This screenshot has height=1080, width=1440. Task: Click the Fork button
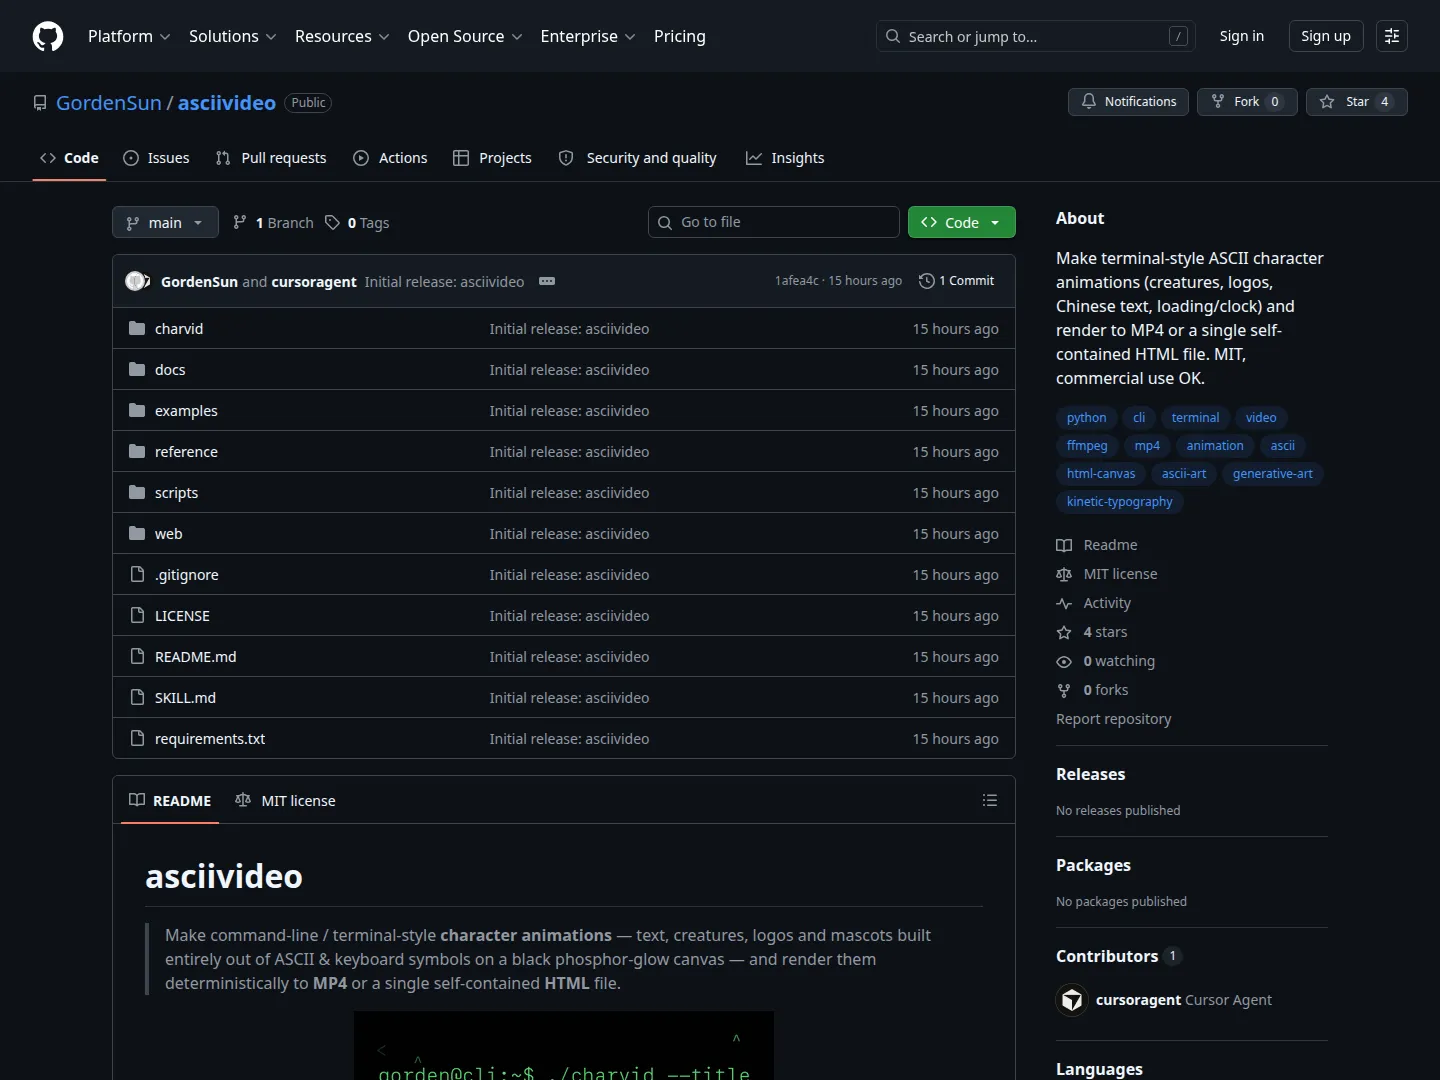pyautogui.click(x=1247, y=102)
